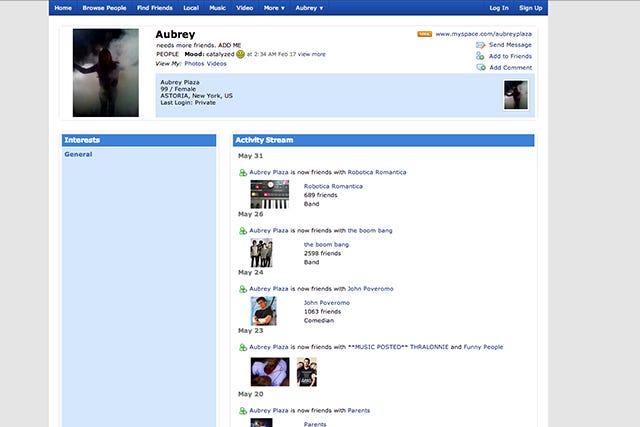
Task: Click Robotica Romantica name above 689 friends
Action: tap(333, 186)
